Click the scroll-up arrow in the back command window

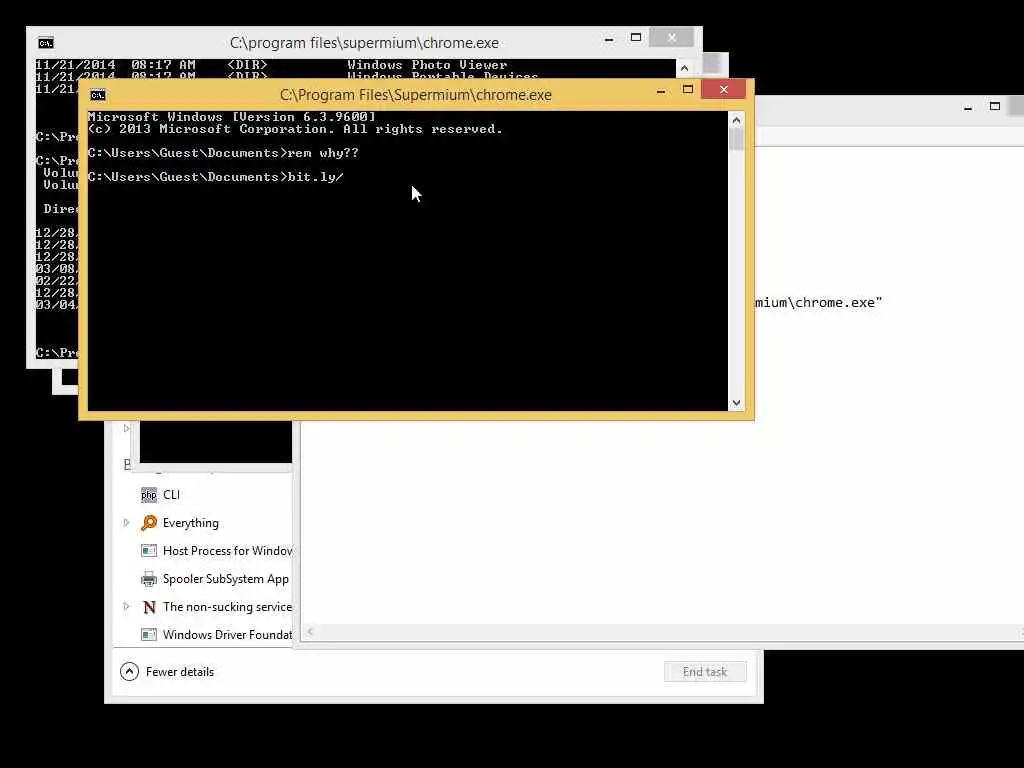[684, 68]
